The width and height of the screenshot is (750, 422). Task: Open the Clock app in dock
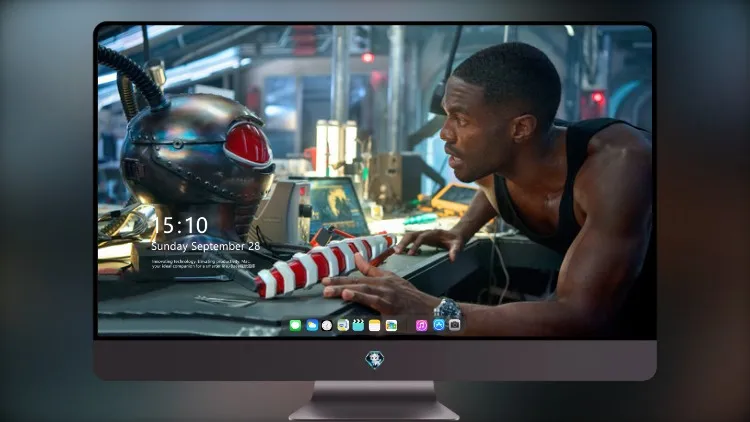(327, 325)
